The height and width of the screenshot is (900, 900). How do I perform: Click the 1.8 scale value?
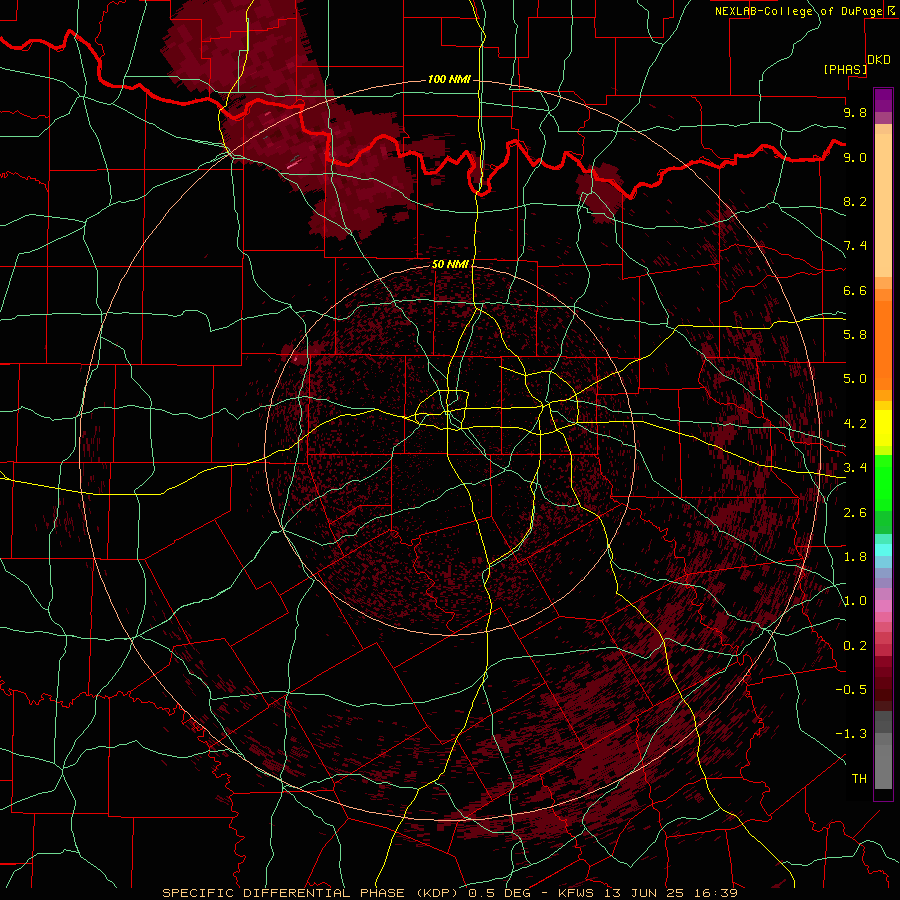pyautogui.click(x=855, y=557)
